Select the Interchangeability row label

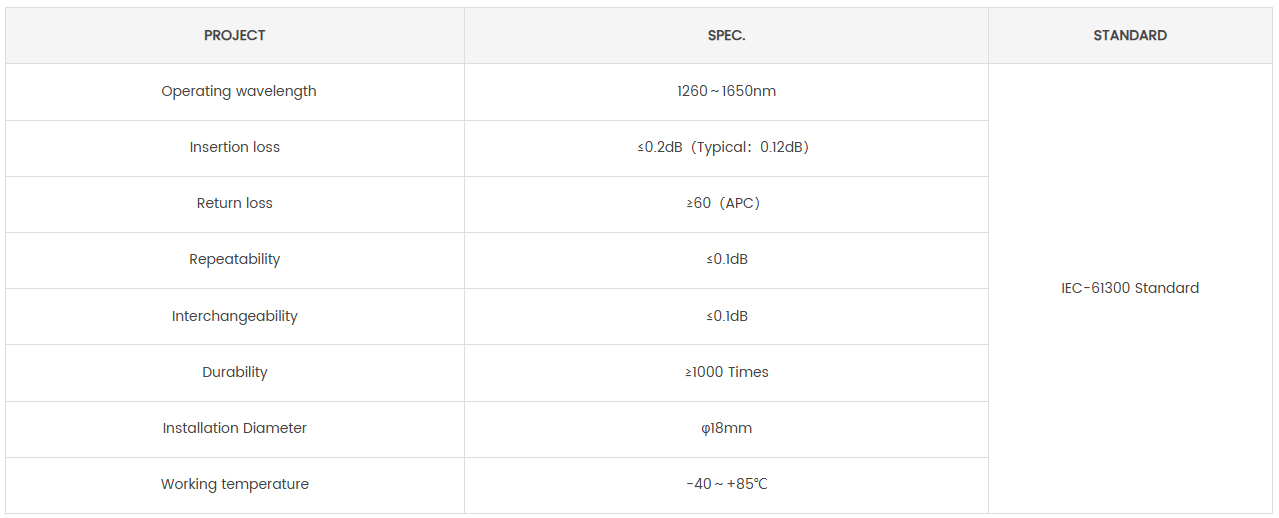pyautogui.click(x=235, y=316)
